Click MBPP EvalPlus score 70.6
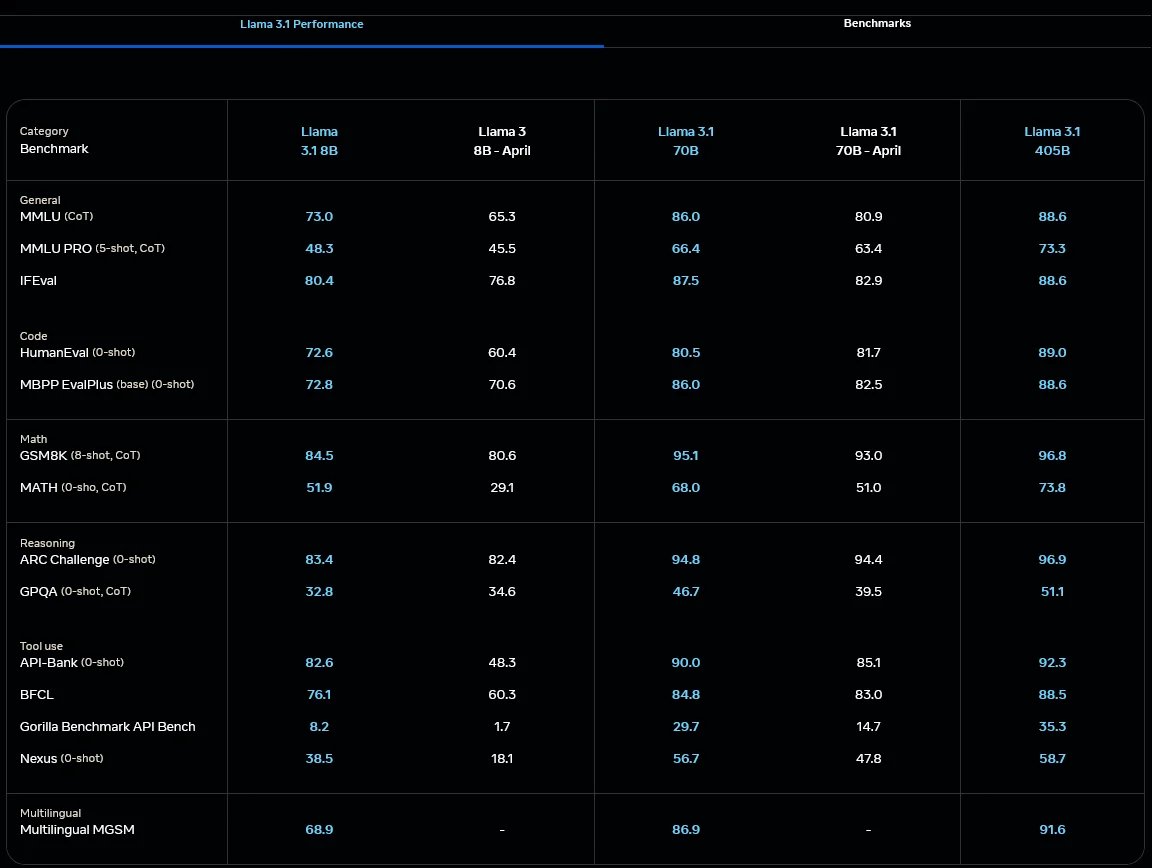 [502, 384]
